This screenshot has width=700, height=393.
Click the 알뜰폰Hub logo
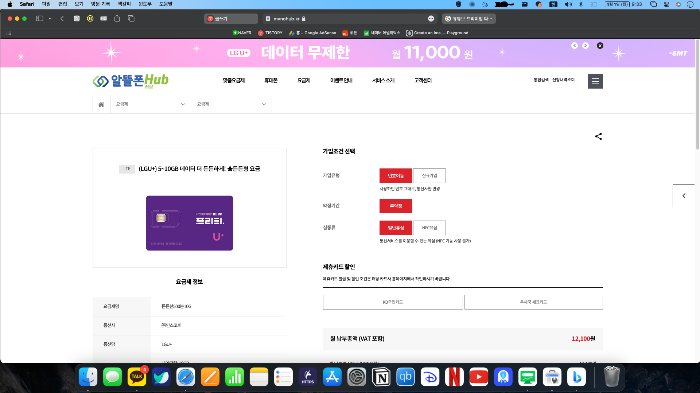coord(131,81)
